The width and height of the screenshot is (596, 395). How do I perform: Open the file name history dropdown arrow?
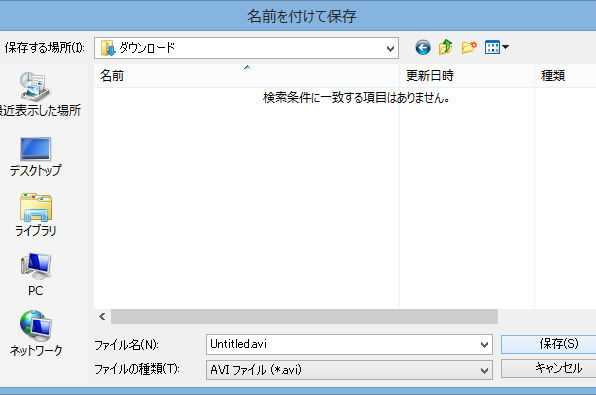[x=484, y=345]
